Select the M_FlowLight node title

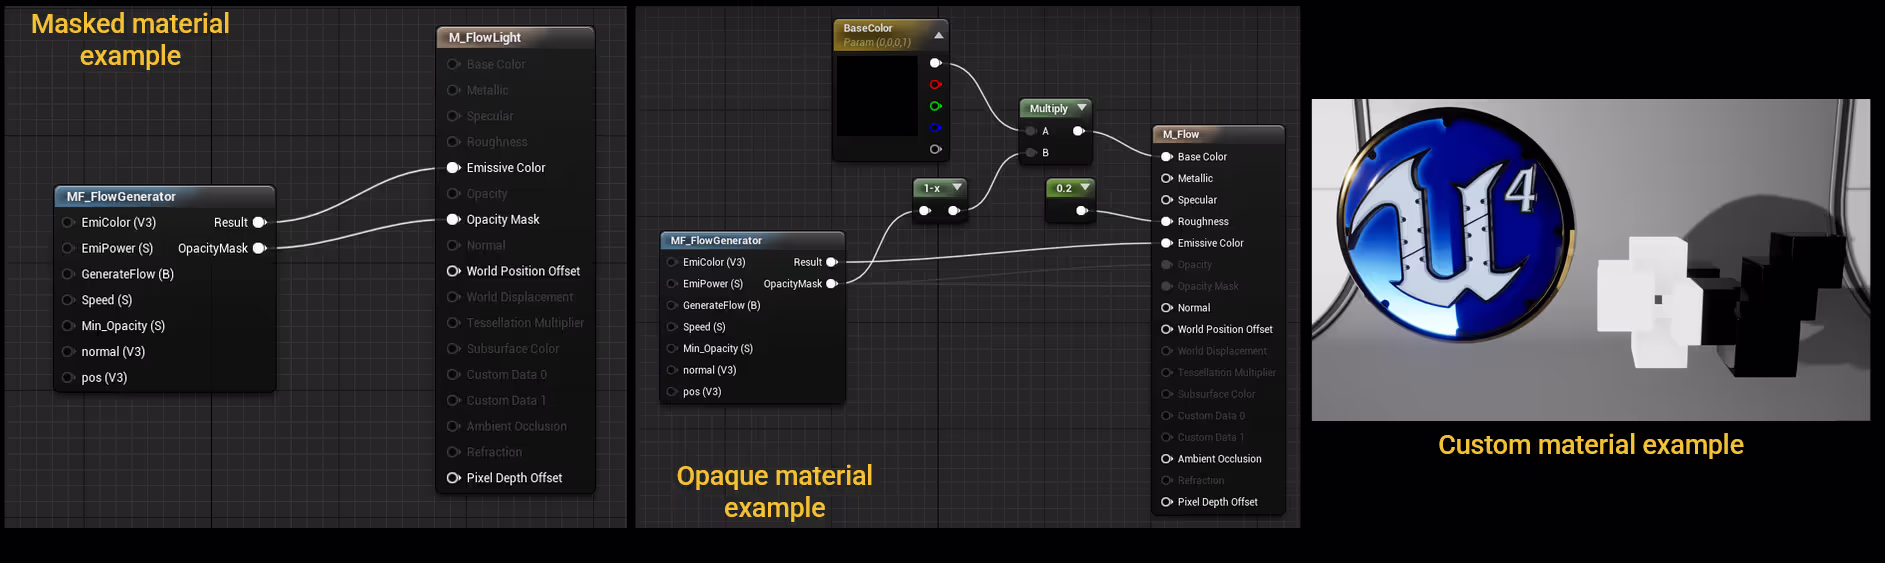485,37
